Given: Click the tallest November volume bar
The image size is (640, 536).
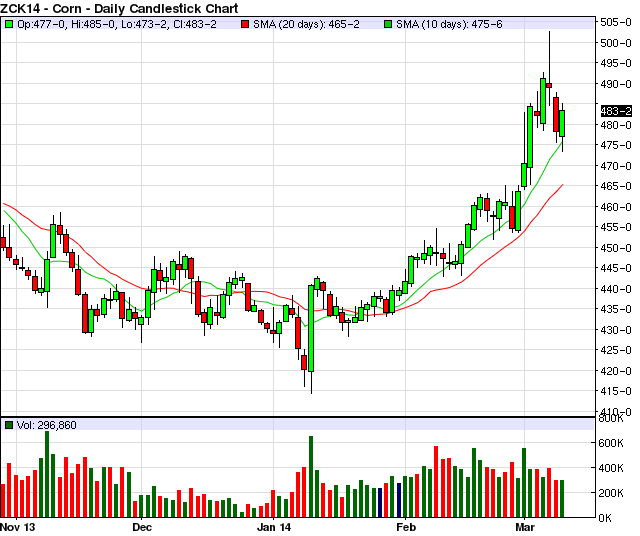Looking at the screenshot, I should [x=47, y=474].
